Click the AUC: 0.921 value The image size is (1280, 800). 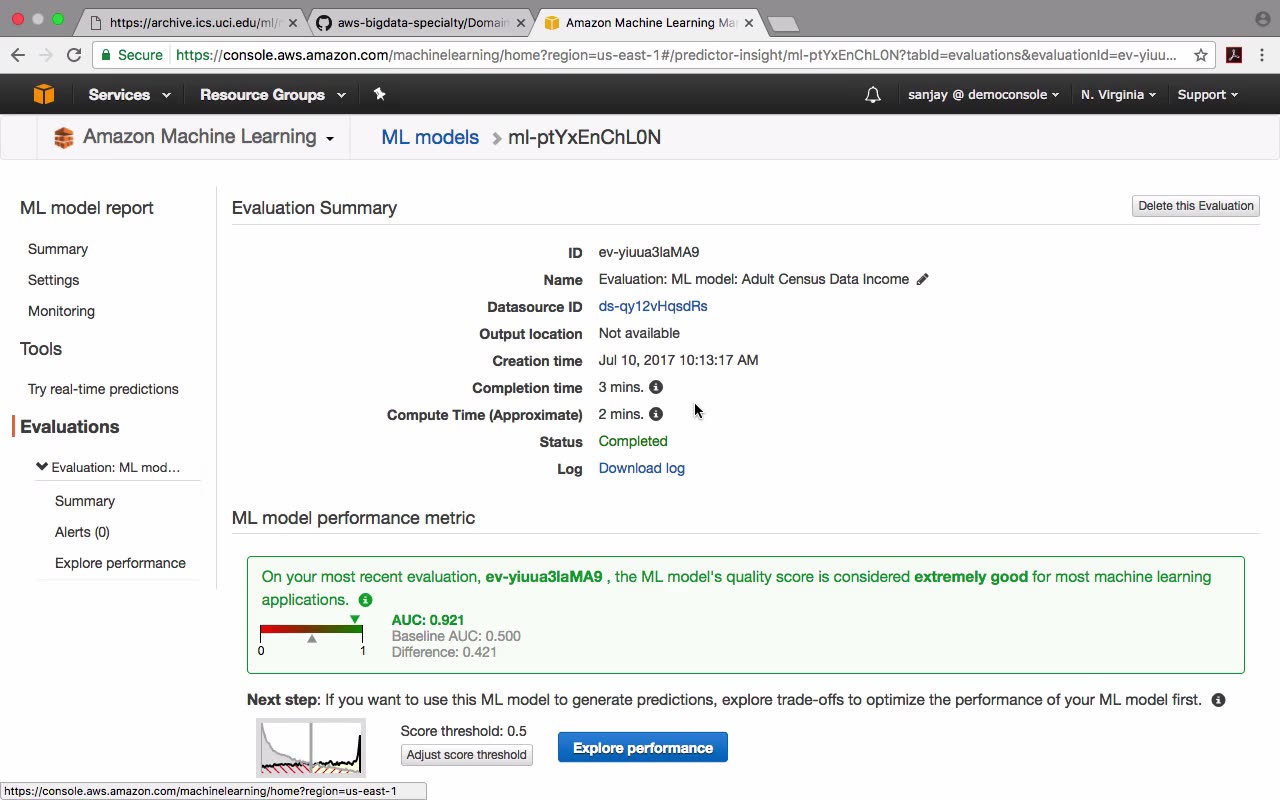(x=428, y=620)
